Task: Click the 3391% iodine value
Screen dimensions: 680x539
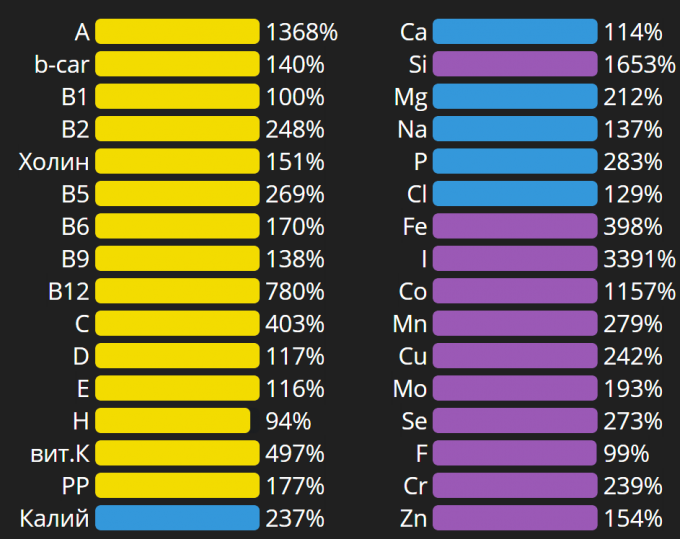Action: (640, 259)
